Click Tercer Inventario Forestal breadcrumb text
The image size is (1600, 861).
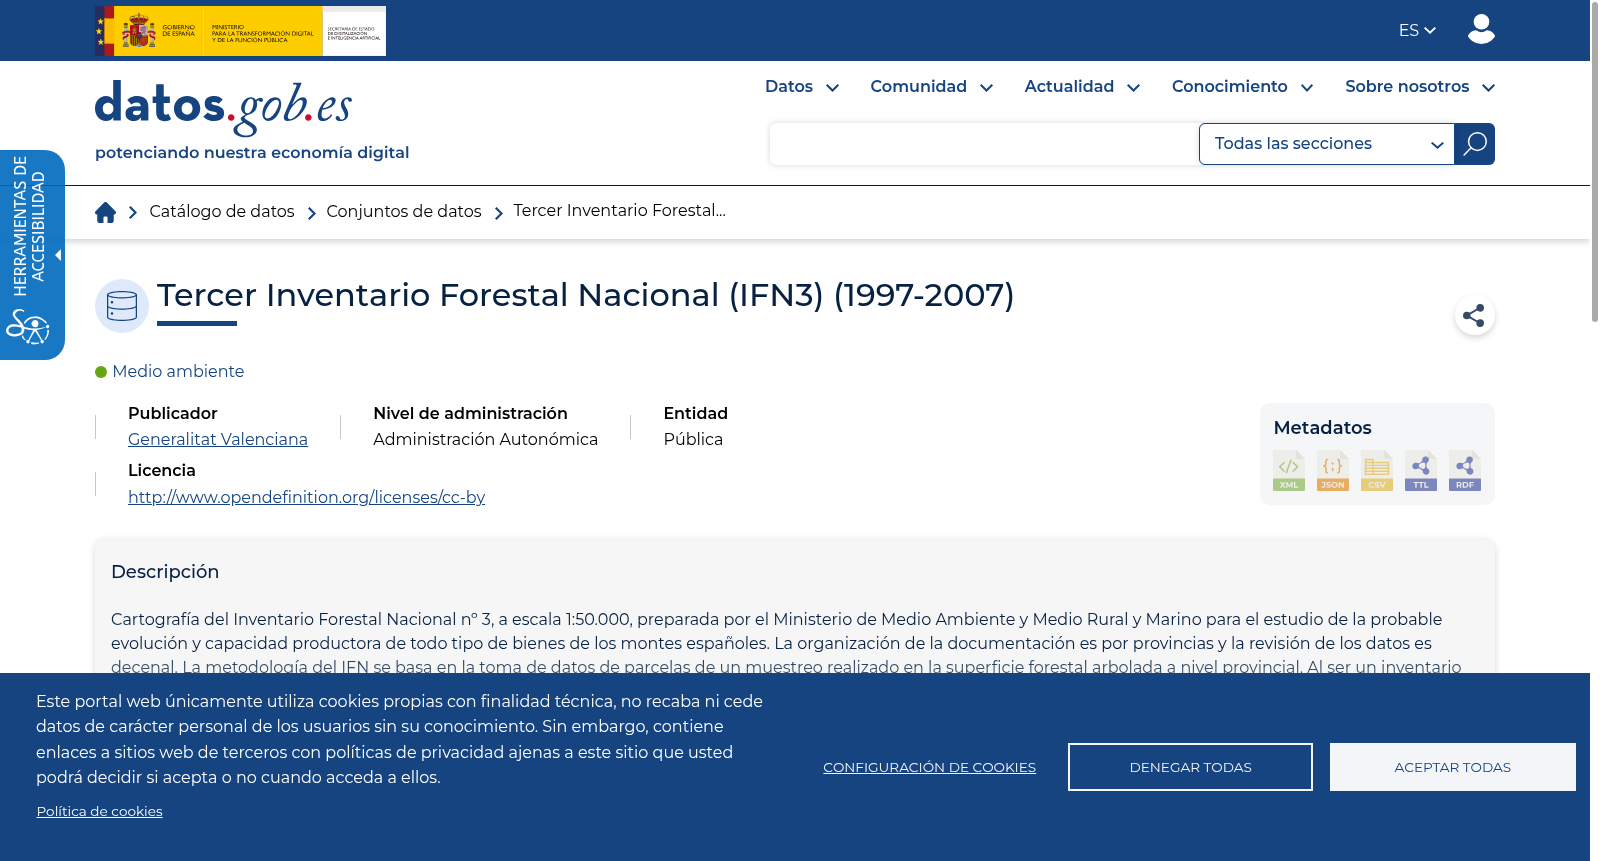click(619, 211)
